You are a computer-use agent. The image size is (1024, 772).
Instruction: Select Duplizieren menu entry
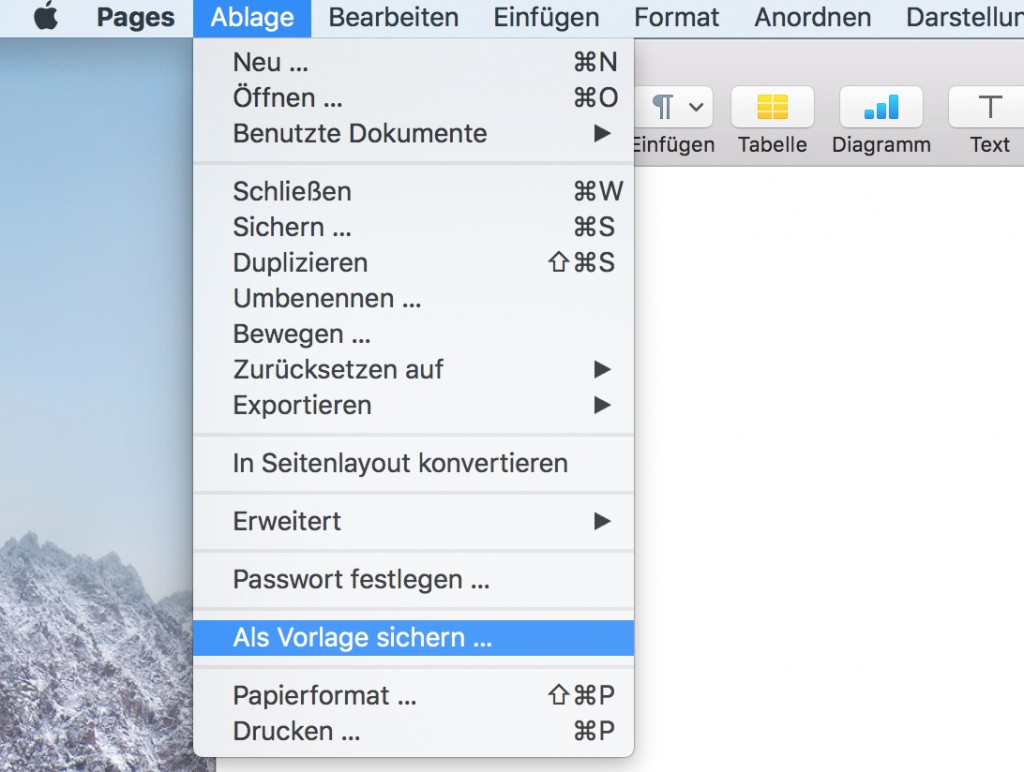[x=300, y=263]
